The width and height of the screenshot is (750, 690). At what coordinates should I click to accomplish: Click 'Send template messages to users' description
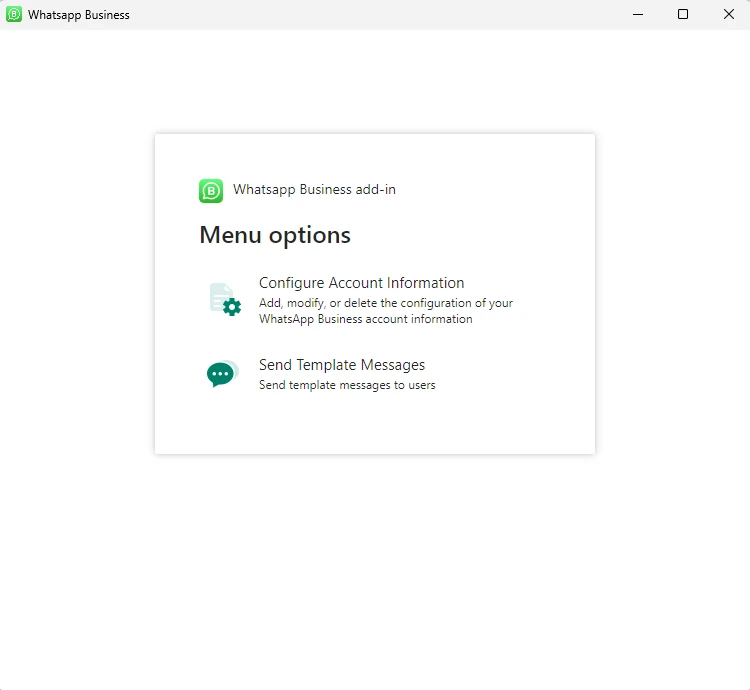(x=347, y=385)
